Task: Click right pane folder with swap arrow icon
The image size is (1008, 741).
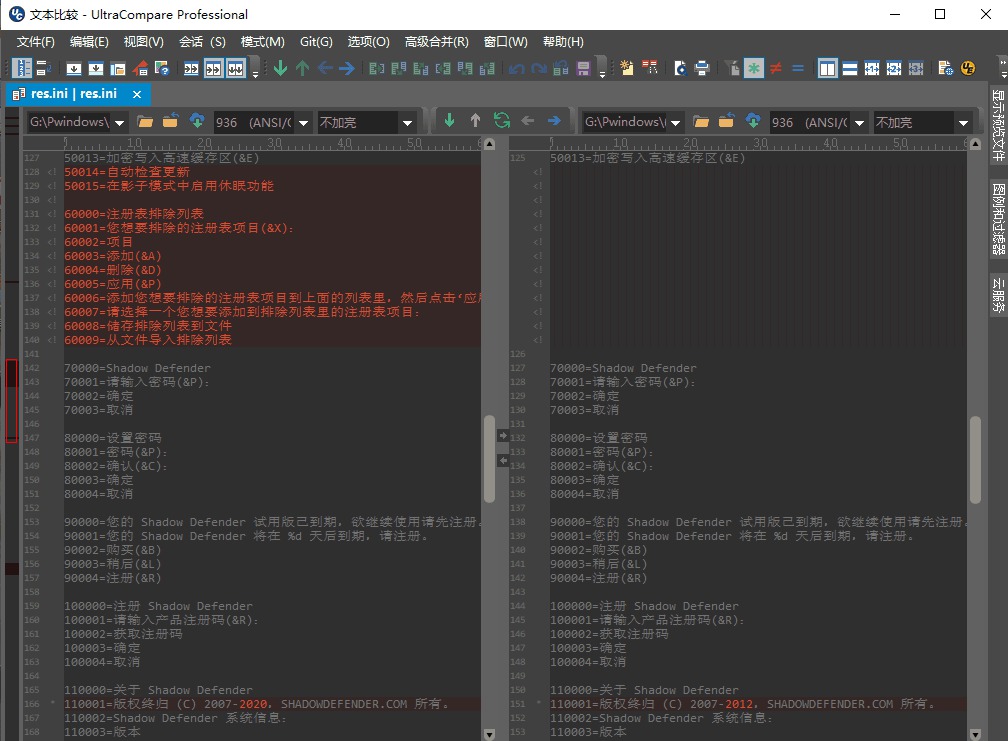Action: [x=726, y=121]
